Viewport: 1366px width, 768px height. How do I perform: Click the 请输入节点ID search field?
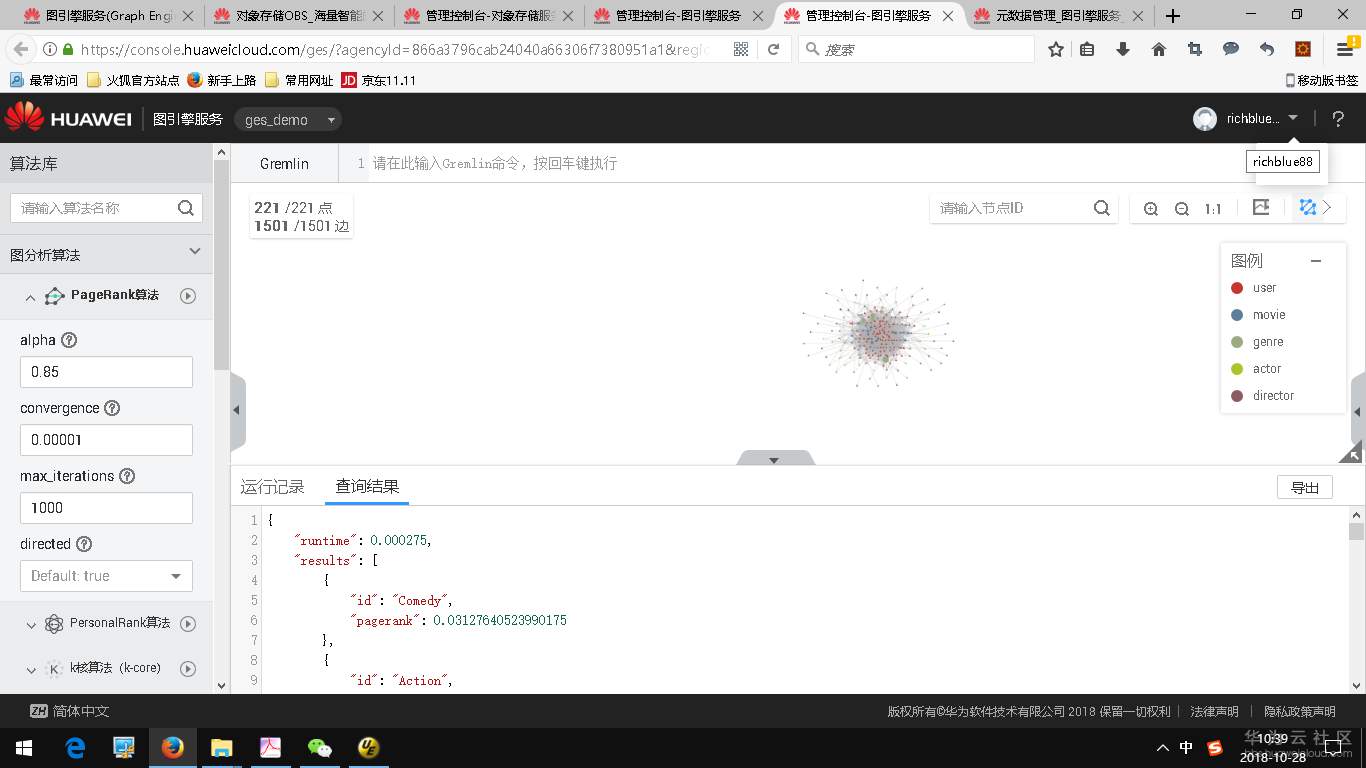tap(1010, 208)
